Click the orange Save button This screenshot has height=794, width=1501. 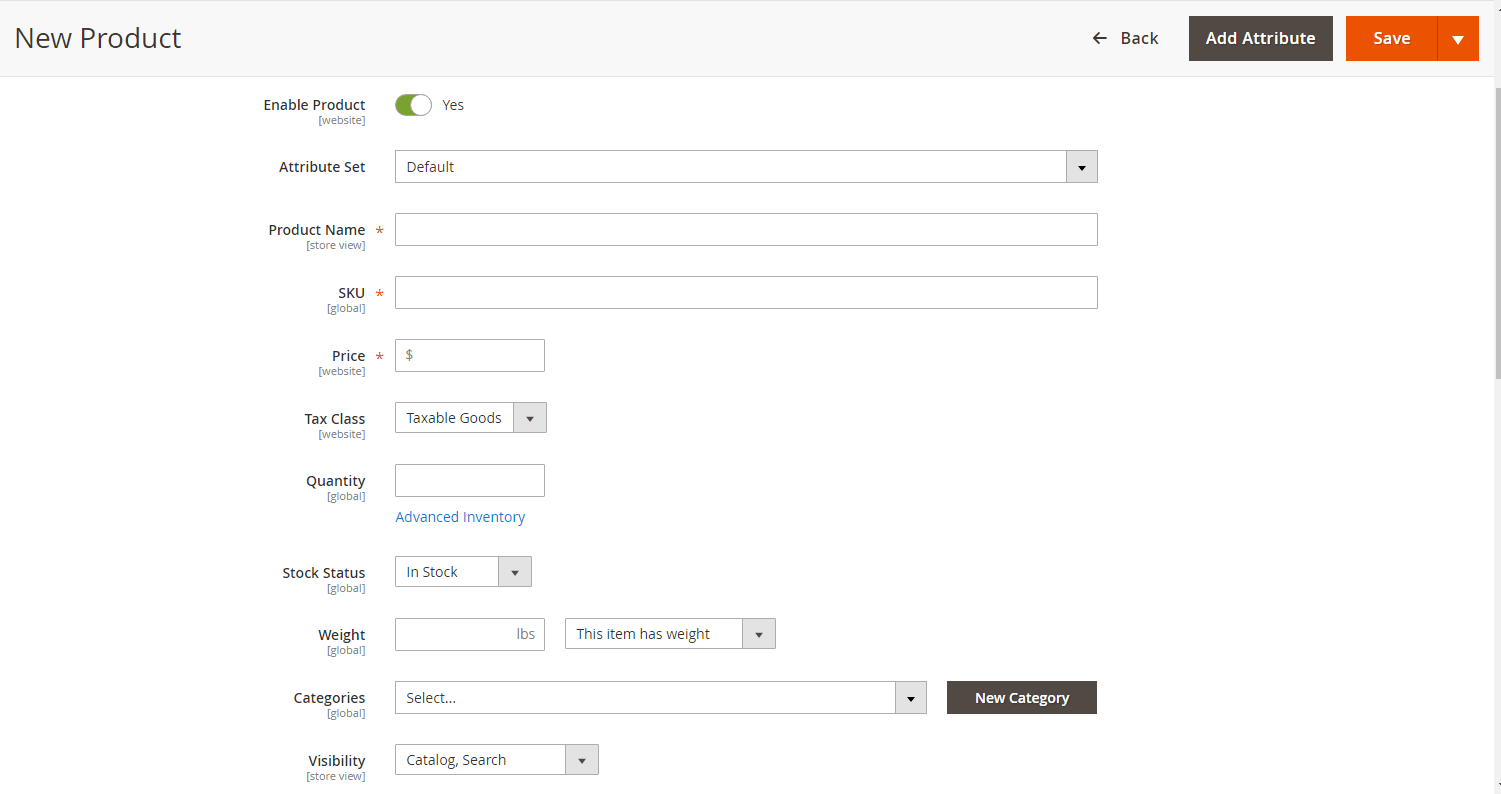(1391, 38)
